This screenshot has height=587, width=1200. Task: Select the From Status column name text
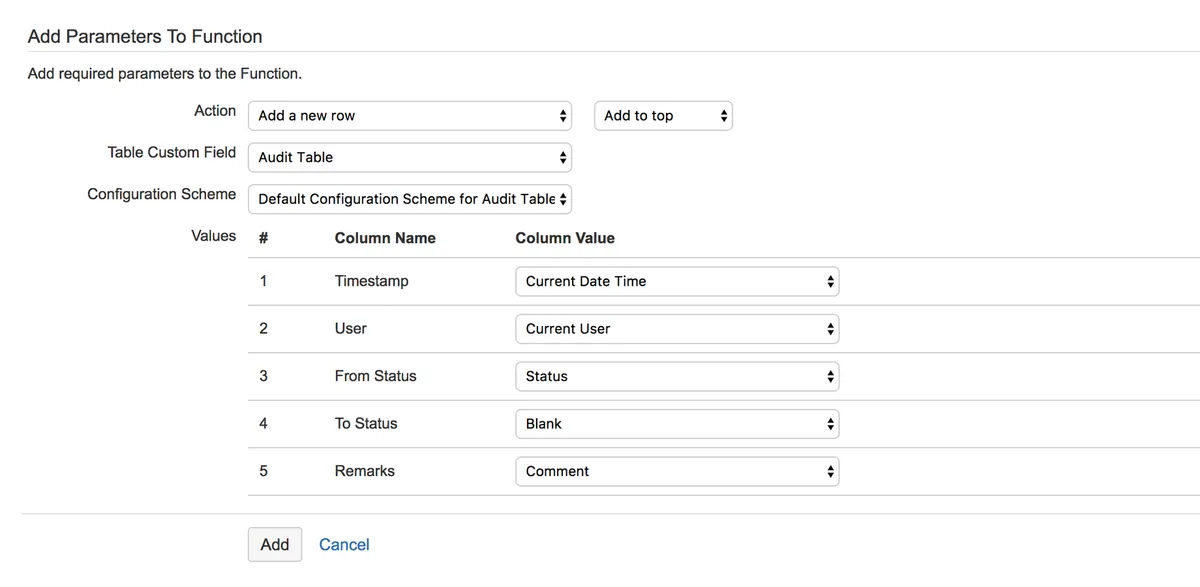[376, 376]
